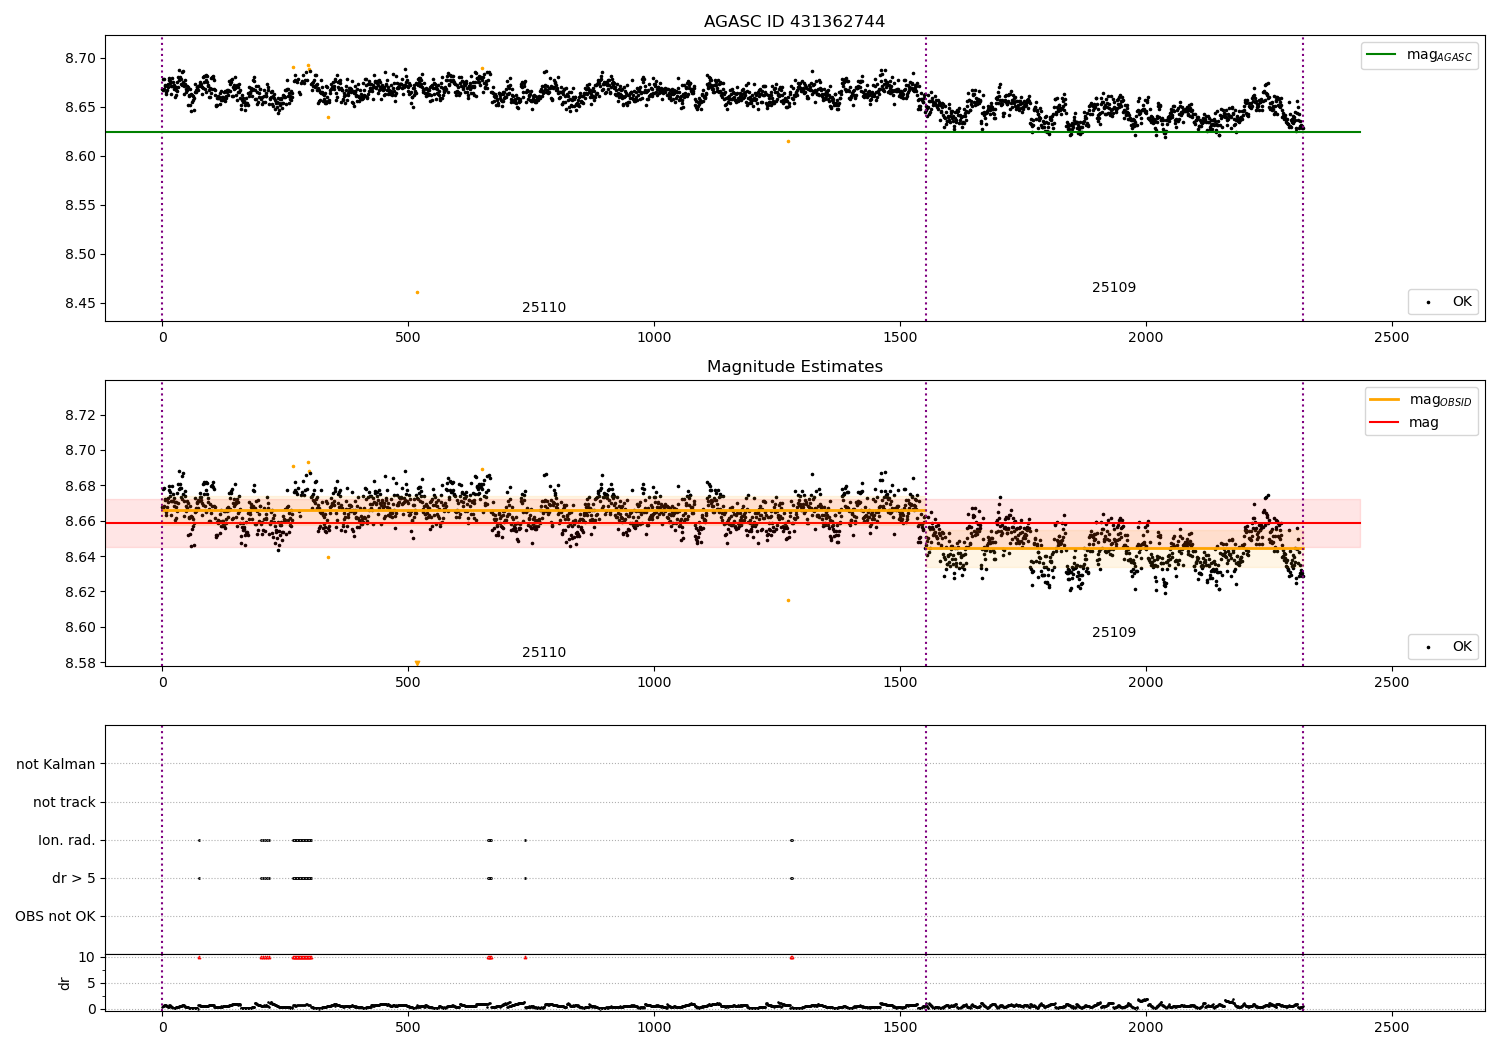The image size is (1500, 1050).
Task: Click the 2000 x-tick under the bottom plot
Action: pos(1146,1027)
